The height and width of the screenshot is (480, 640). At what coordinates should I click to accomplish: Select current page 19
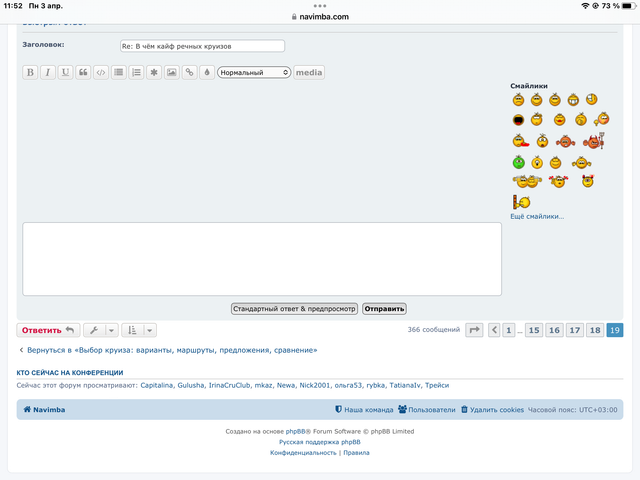(615, 330)
